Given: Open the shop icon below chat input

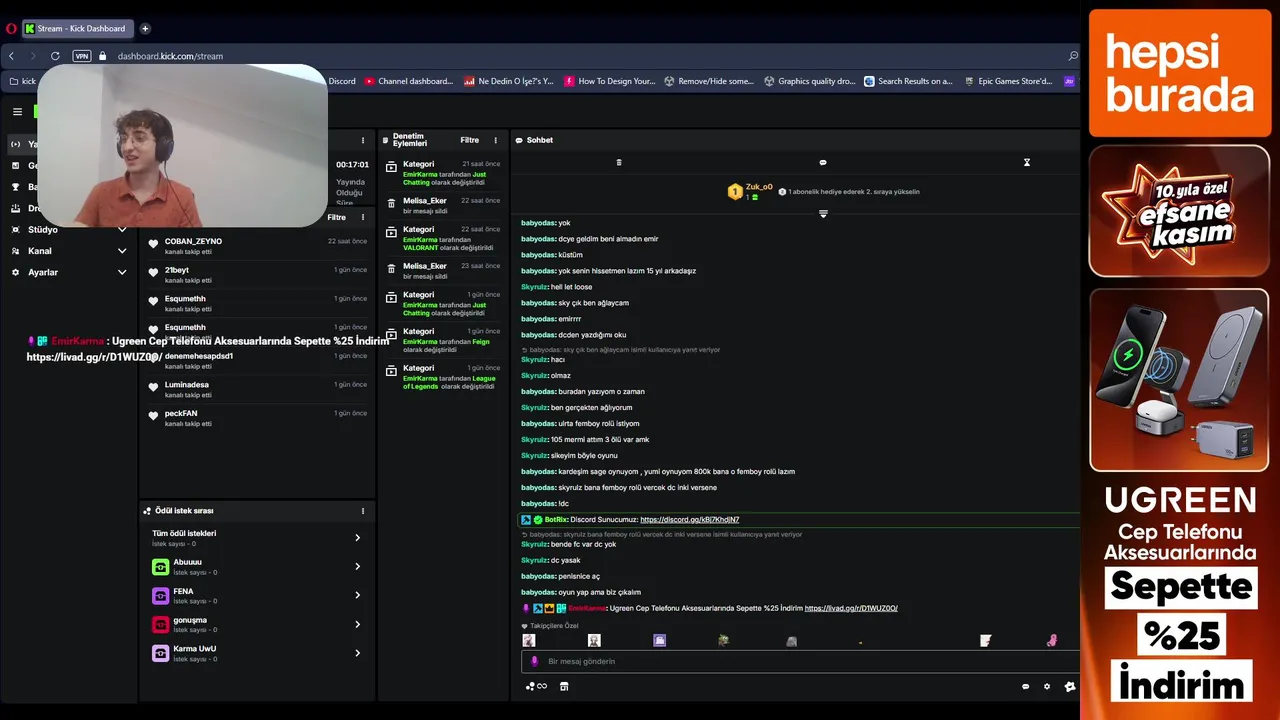Looking at the screenshot, I should point(564,686).
